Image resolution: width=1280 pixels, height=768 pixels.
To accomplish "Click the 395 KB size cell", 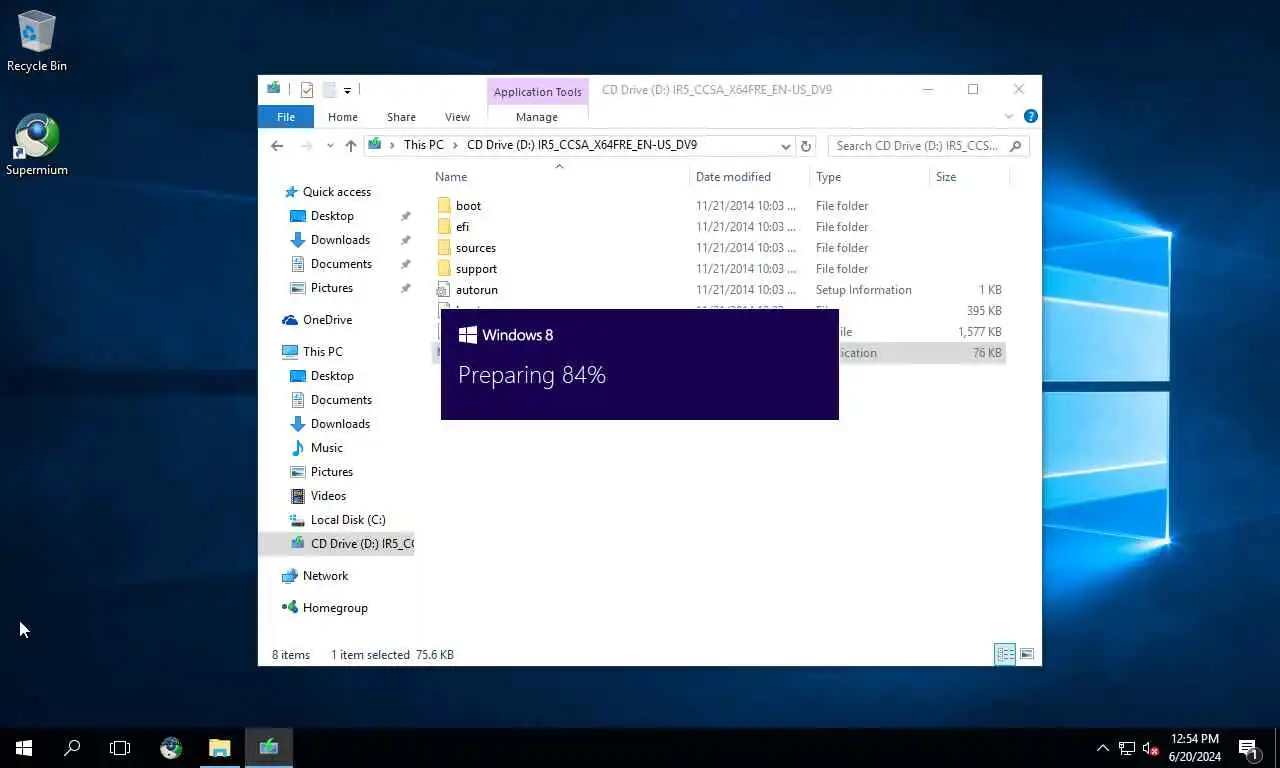I will click(x=984, y=311).
